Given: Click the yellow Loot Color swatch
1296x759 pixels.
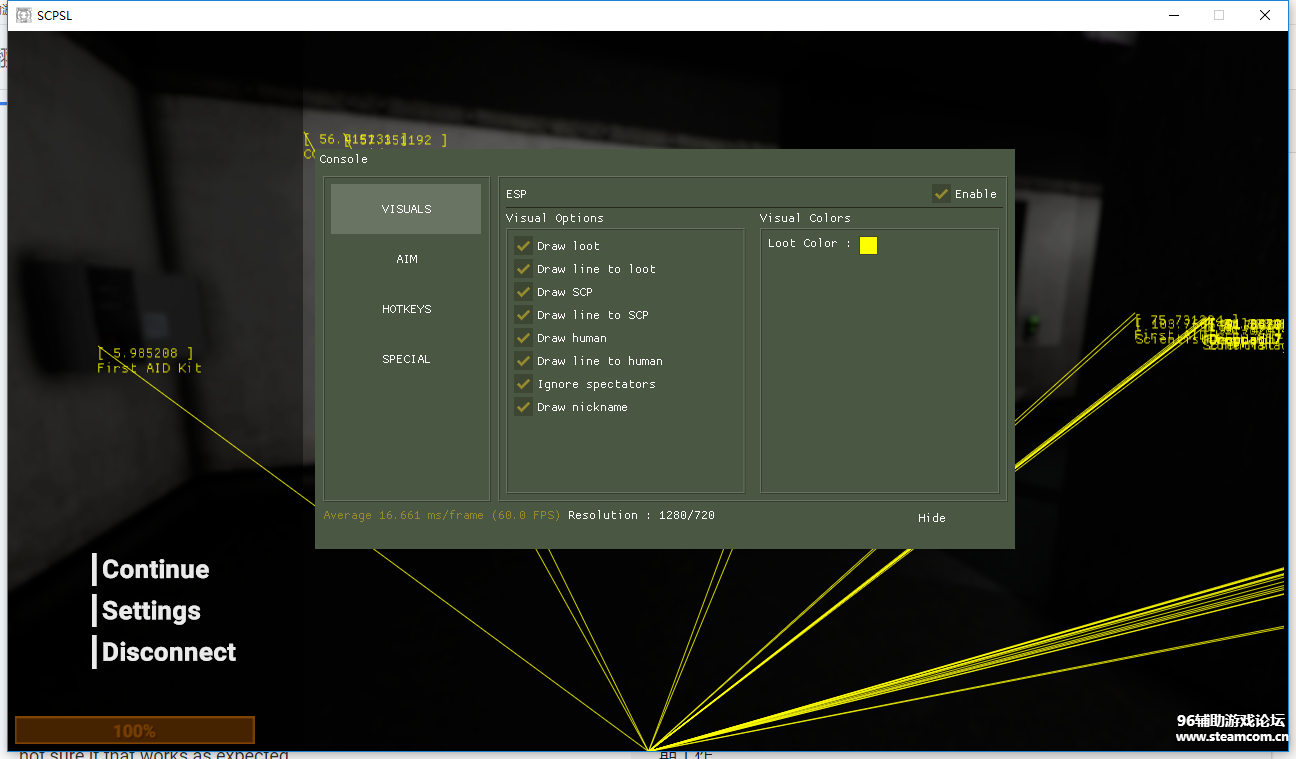Looking at the screenshot, I should point(868,245).
